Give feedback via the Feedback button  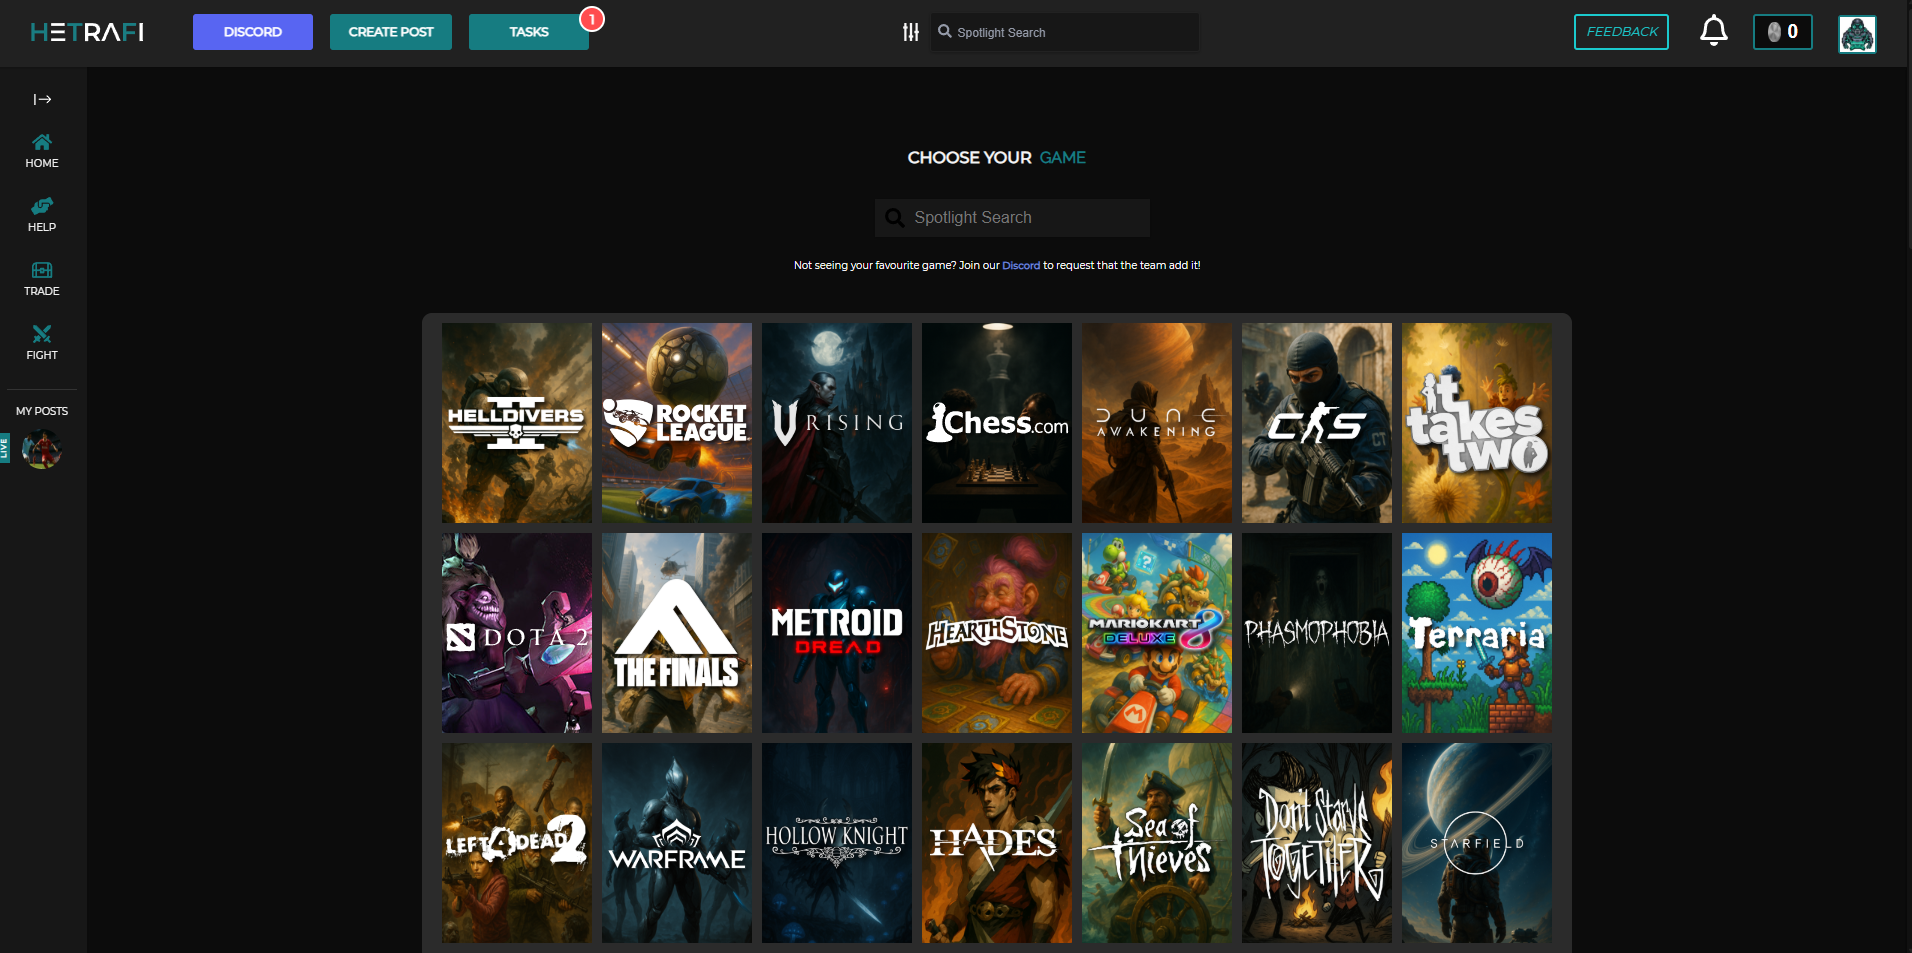pos(1620,31)
